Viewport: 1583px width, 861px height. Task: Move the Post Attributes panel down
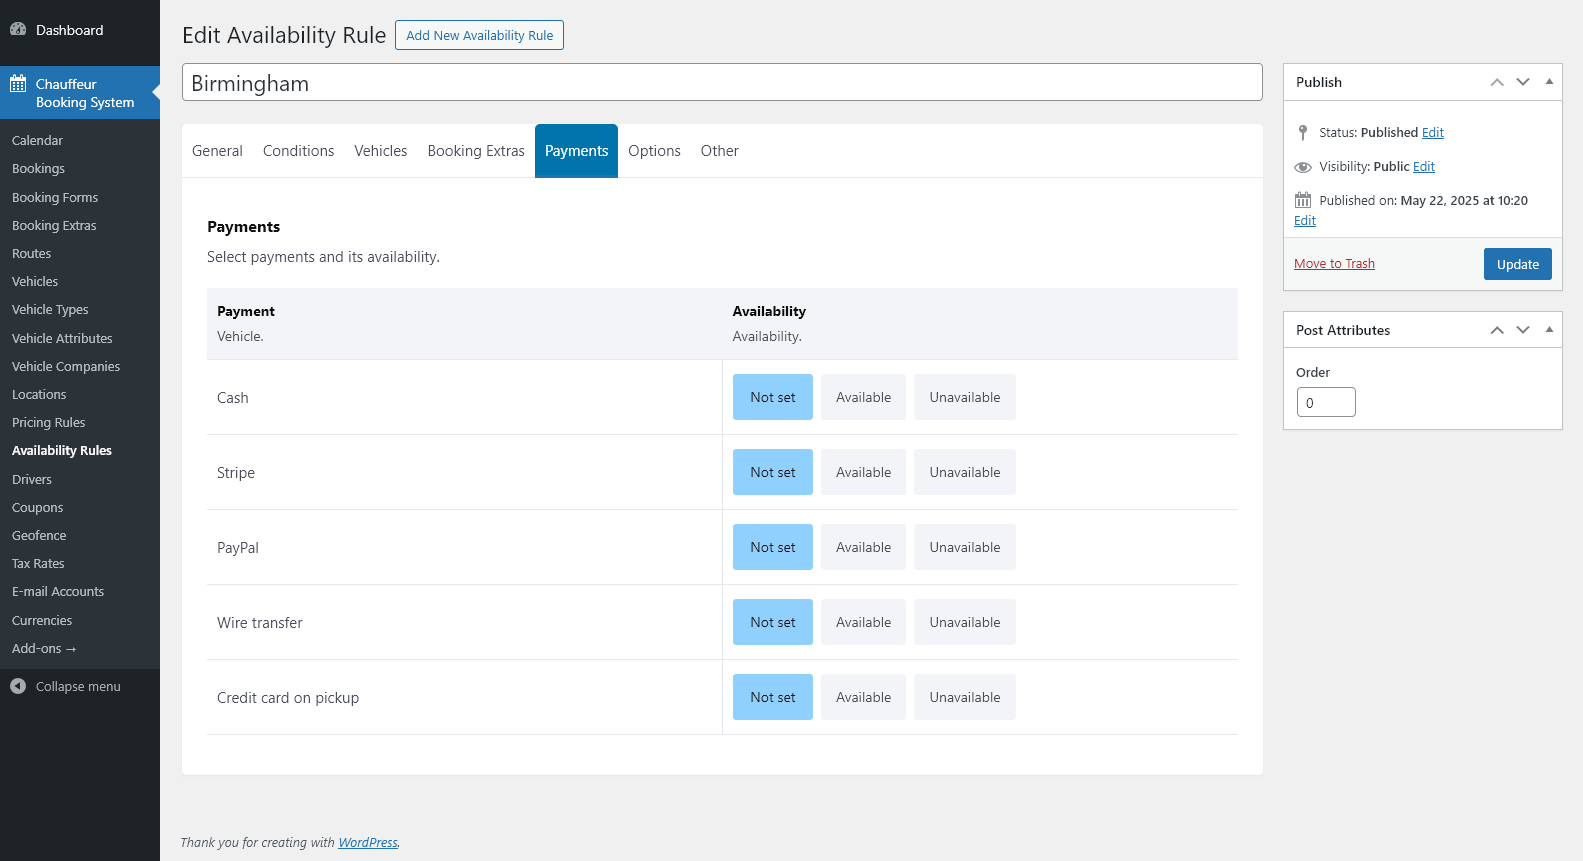1522,330
